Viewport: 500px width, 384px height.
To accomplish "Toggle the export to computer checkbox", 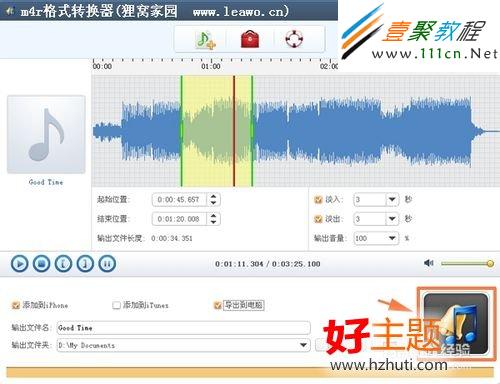I will click(x=218, y=305).
